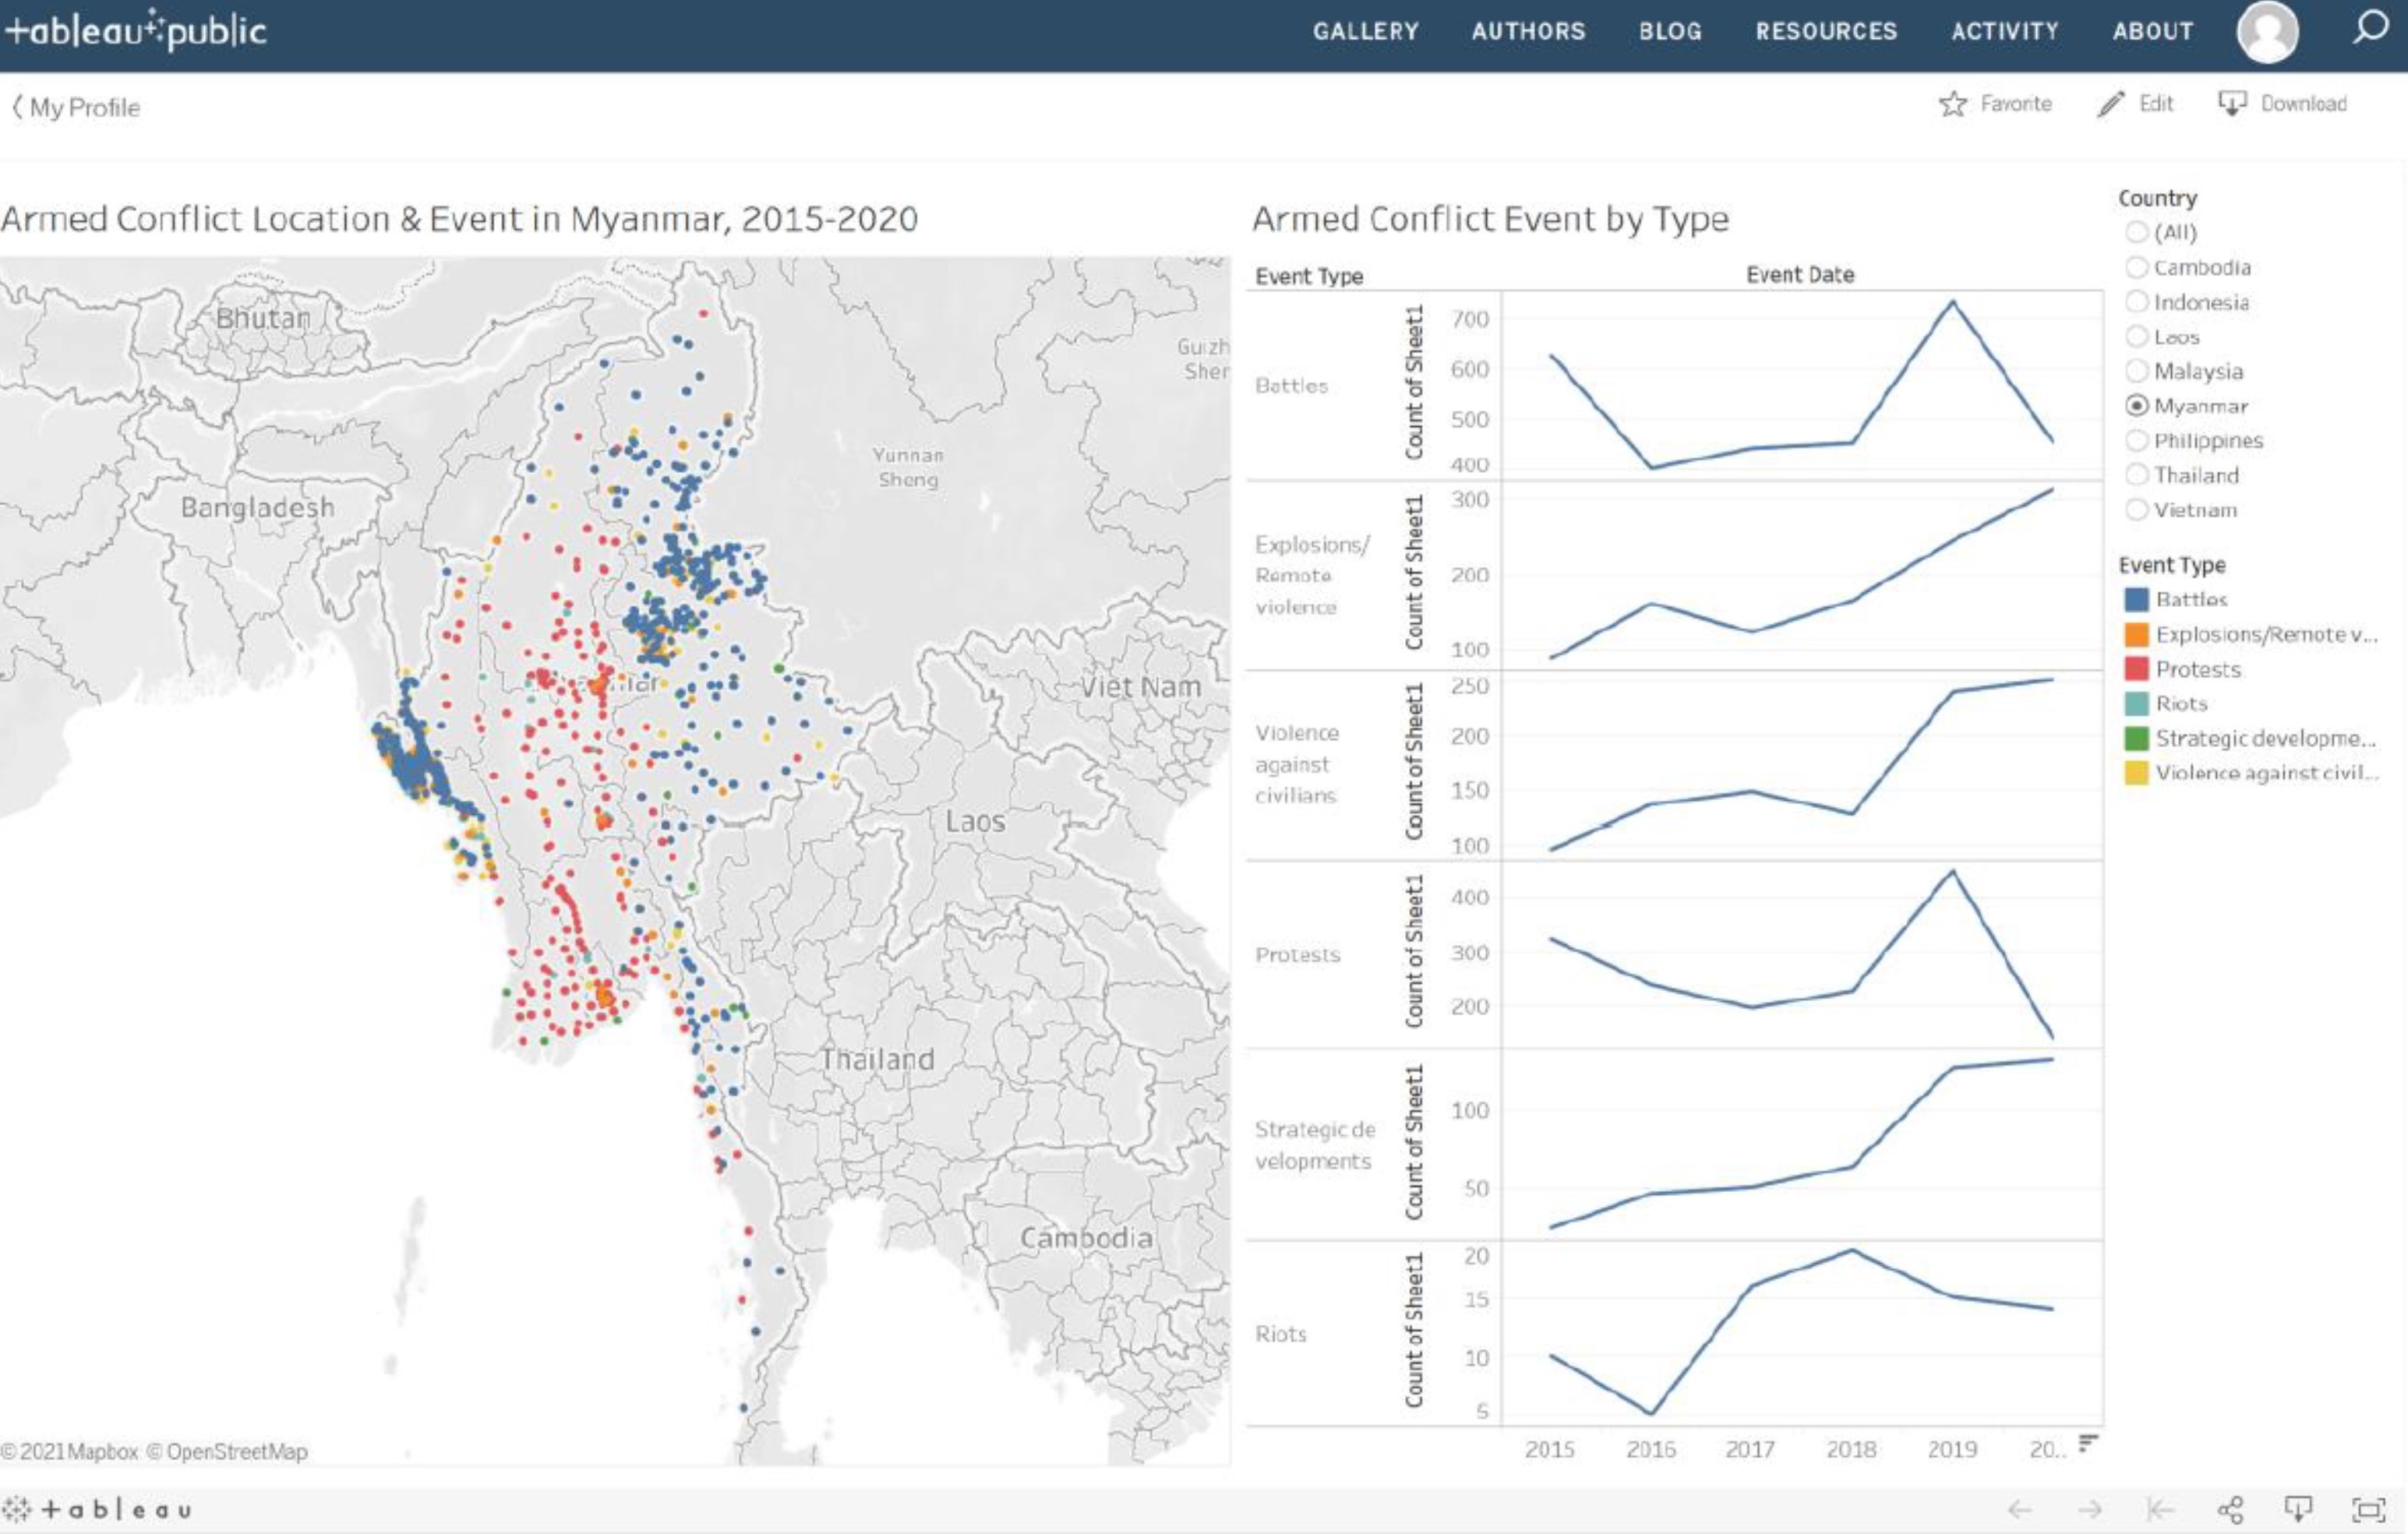Click the revert icon in bottom toolbar
This screenshot has width=2408, height=1534.
pyautogui.click(x=2159, y=1509)
